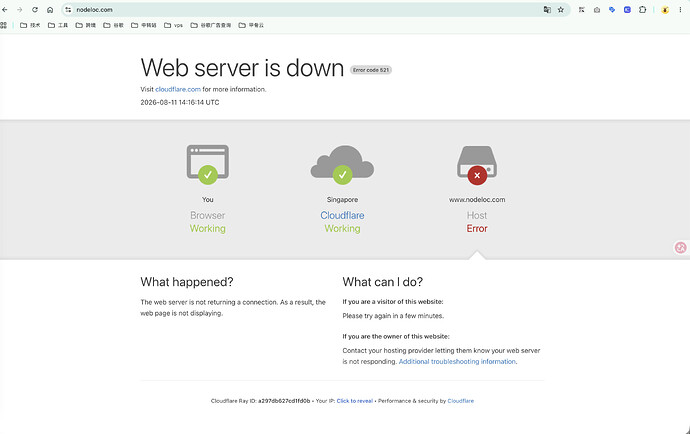Screen dimensions: 690x434
Task: Open the 谷歌广告查询 bookmark folder
Action: (x=210, y=25)
